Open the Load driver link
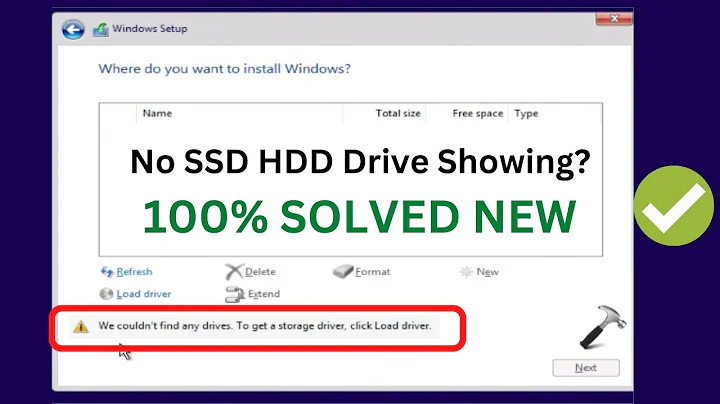Viewport: 720px width, 404px height. pos(144,294)
